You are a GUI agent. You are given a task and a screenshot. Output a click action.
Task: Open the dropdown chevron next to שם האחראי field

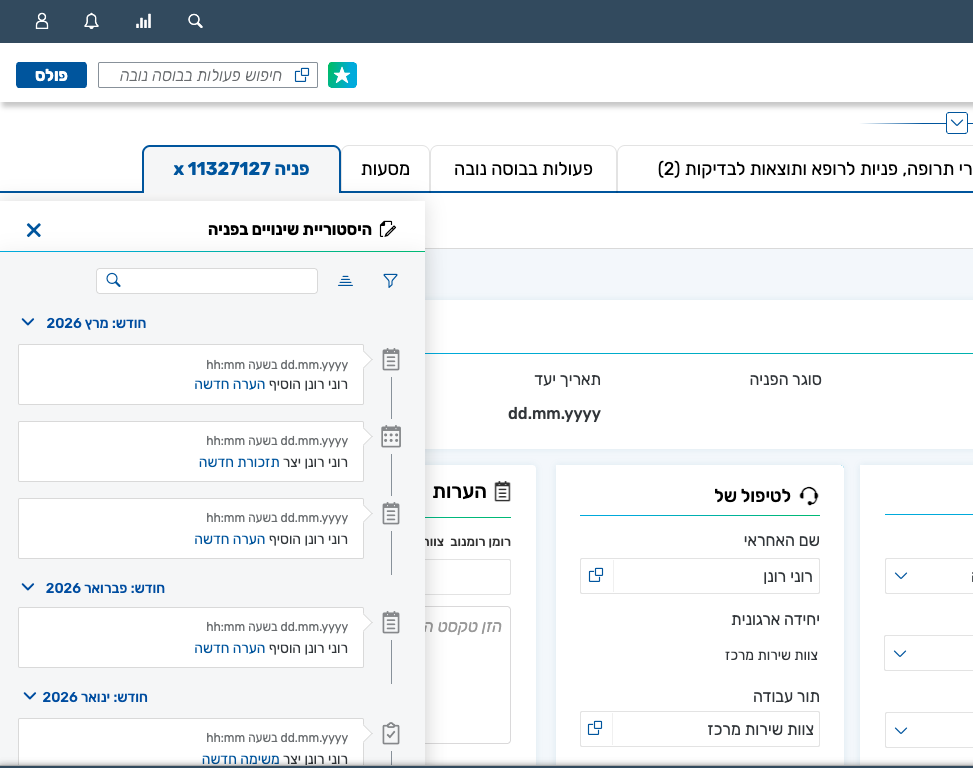[x=900, y=576]
